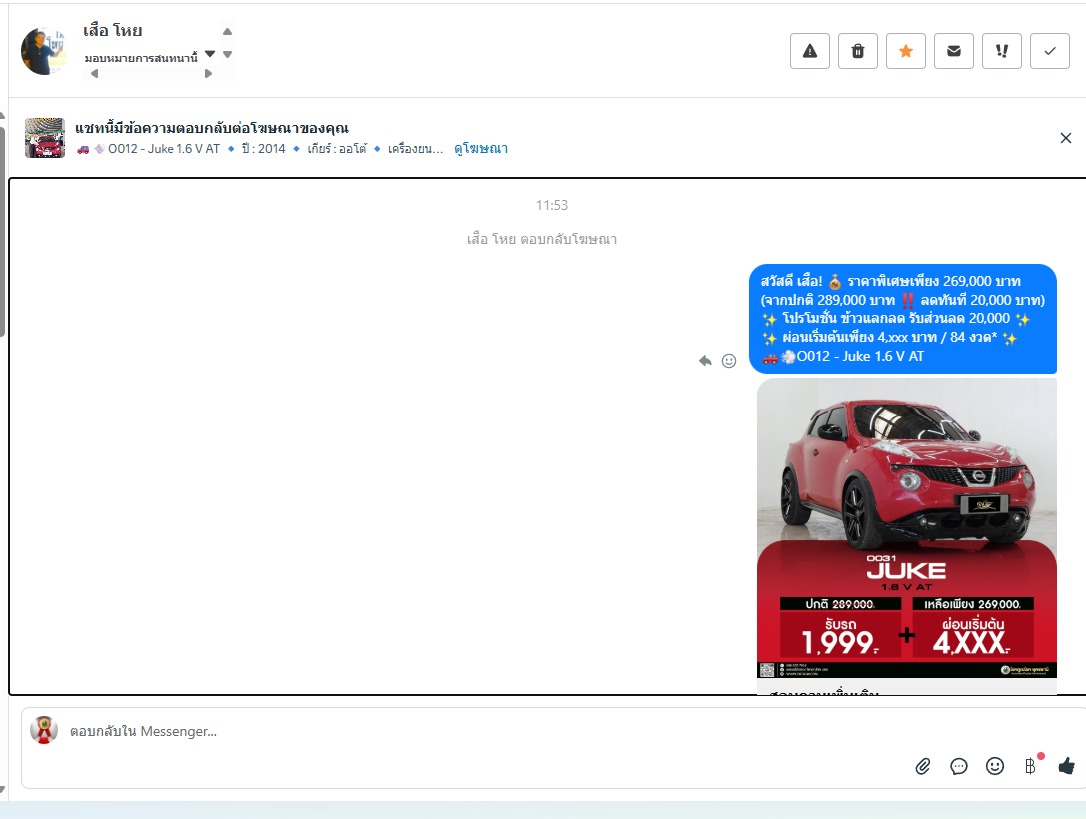Screen dimensions: 1086x819
Task: Click the contact name เสือ โหย
Action: click(113, 30)
